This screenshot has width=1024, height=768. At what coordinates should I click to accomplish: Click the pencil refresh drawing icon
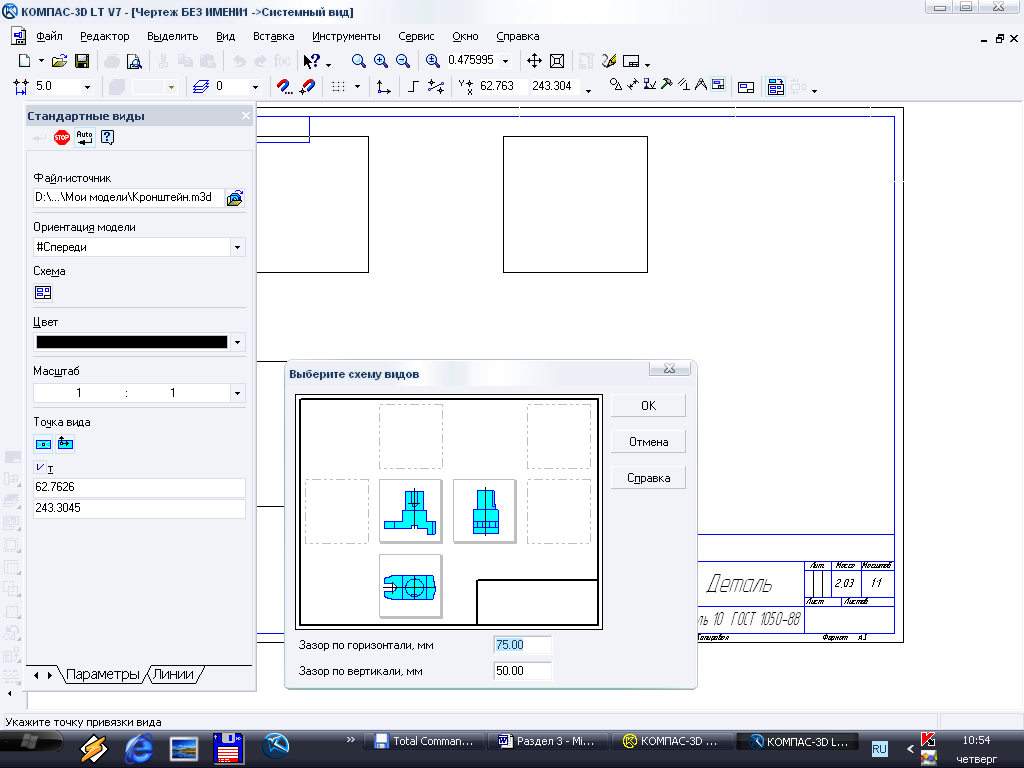(x=609, y=61)
